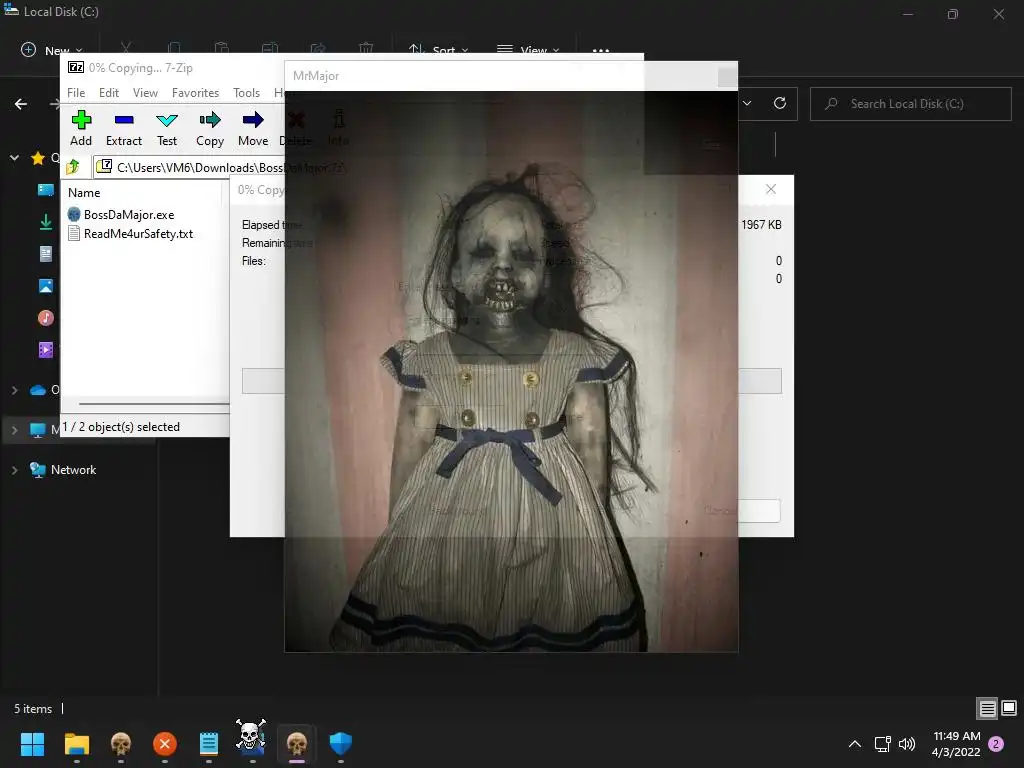The image size is (1024, 768).
Task: Click the first skull icon on taskbar
Action: click(x=121, y=744)
